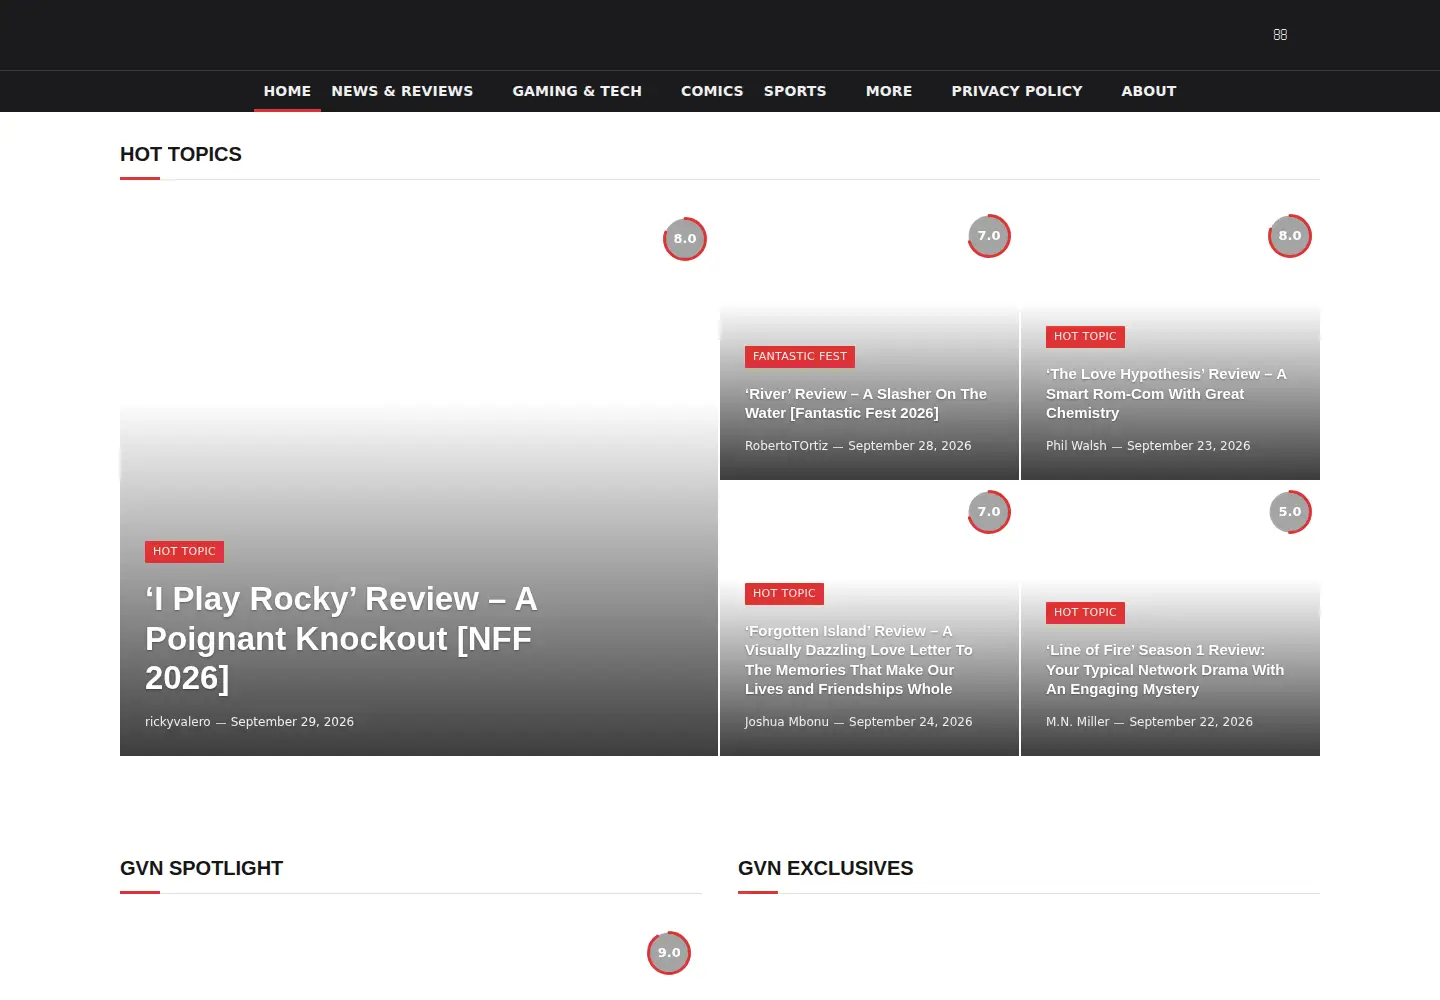Open the GAMING & TECH menu
This screenshot has width=1440, height=1000.
point(577,91)
